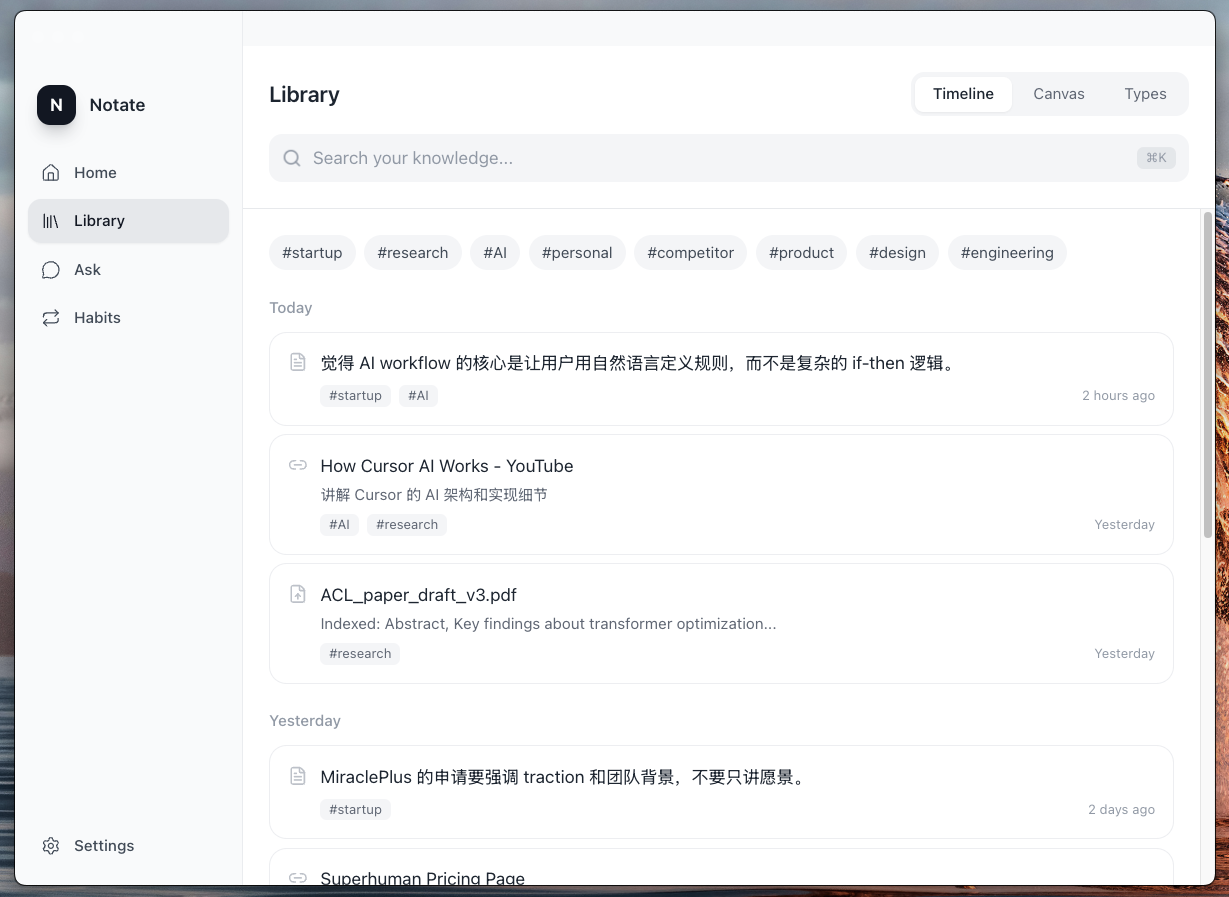Click file icon beside ACL_paper_draft_v3.pdf
This screenshot has height=897, width=1229.
point(297,594)
